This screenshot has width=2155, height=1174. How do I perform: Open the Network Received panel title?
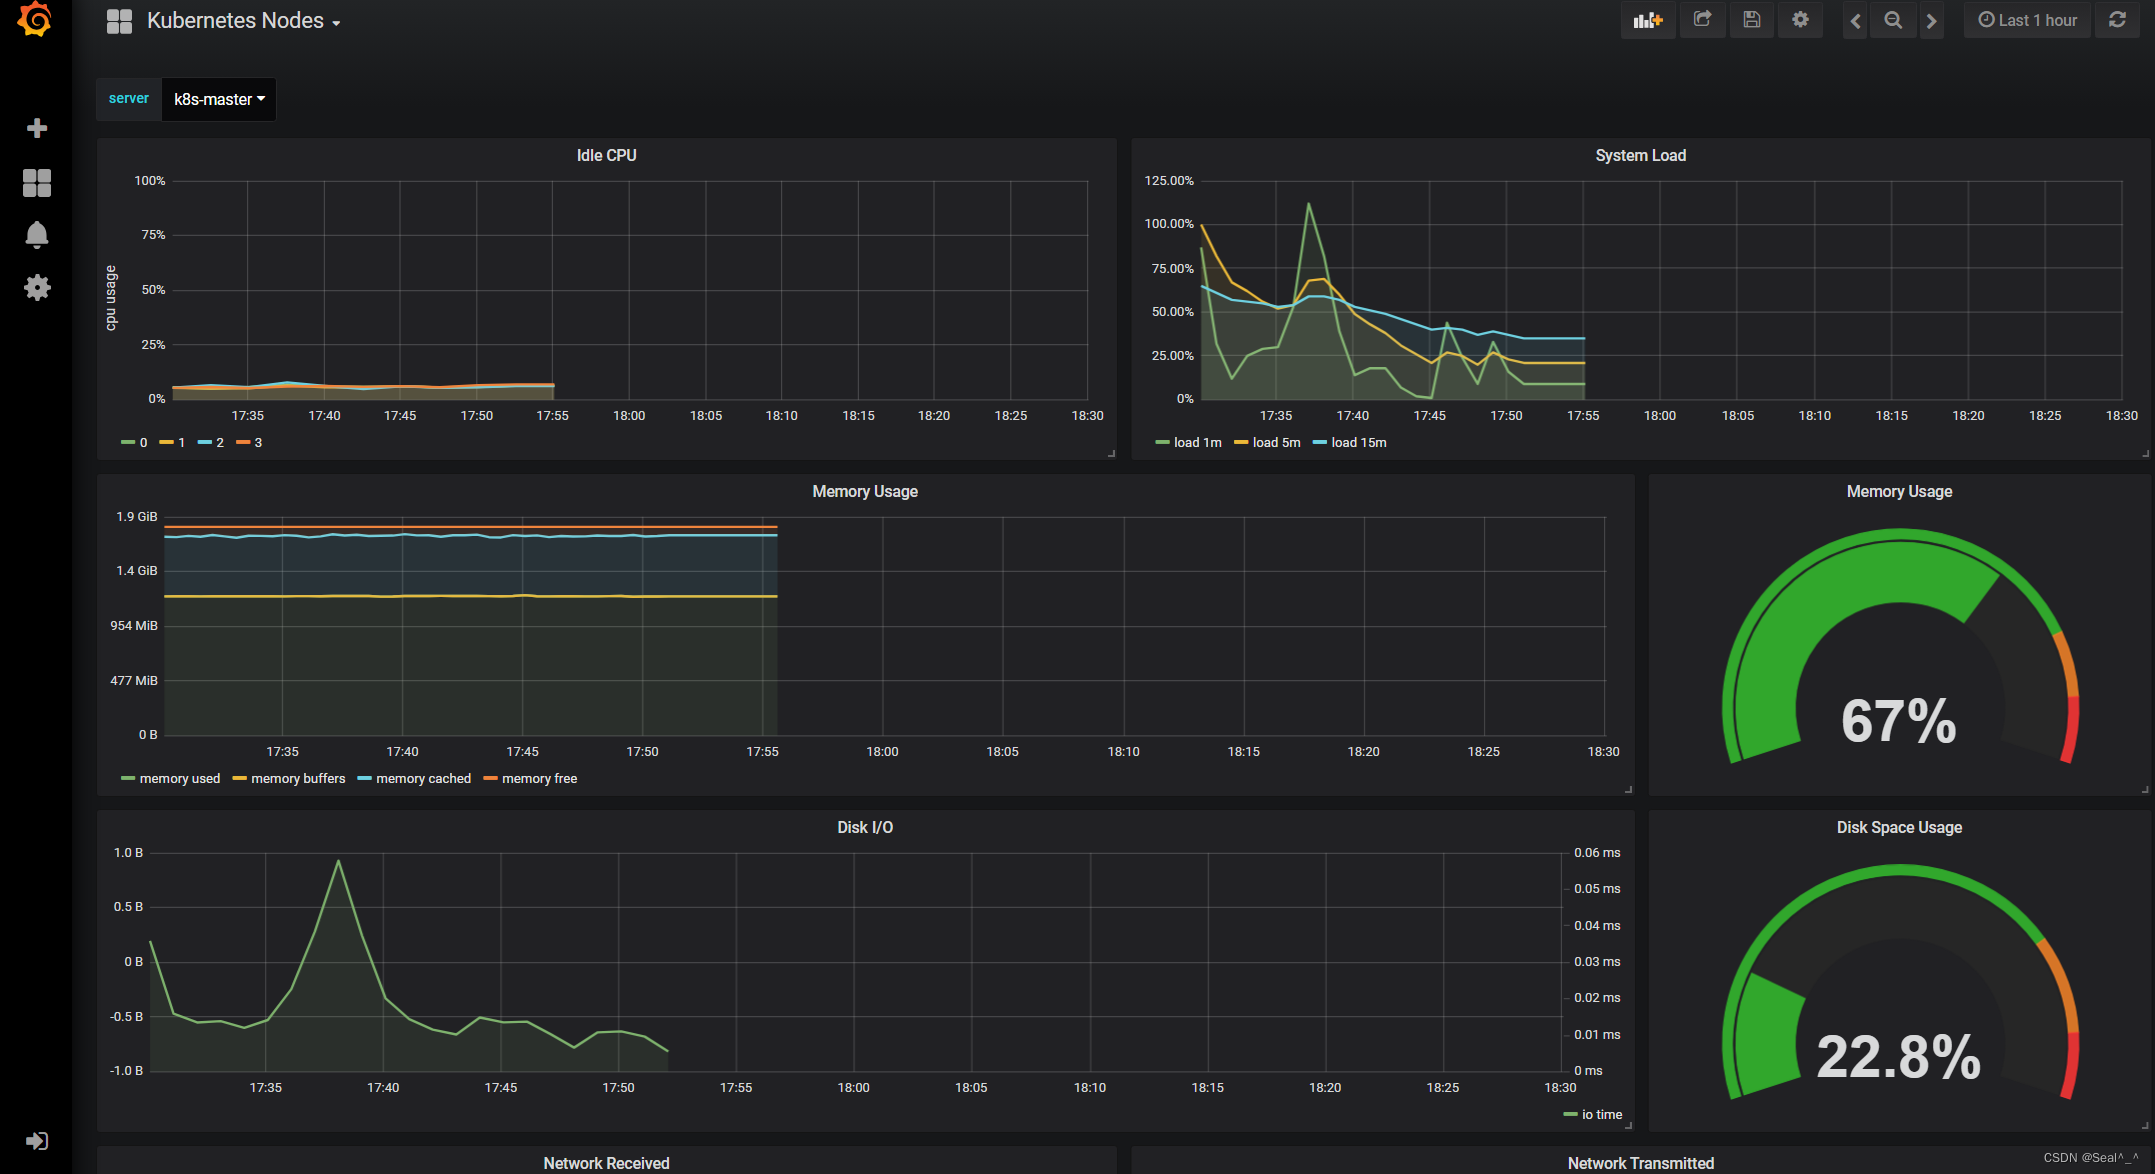coord(606,1163)
